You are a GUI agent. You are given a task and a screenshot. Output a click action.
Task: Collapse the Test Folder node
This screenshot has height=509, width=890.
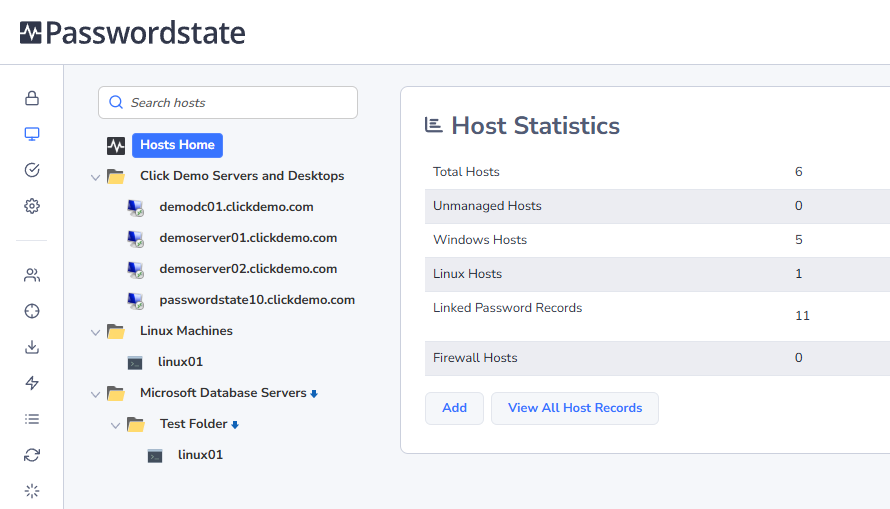(x=115, y=425)
